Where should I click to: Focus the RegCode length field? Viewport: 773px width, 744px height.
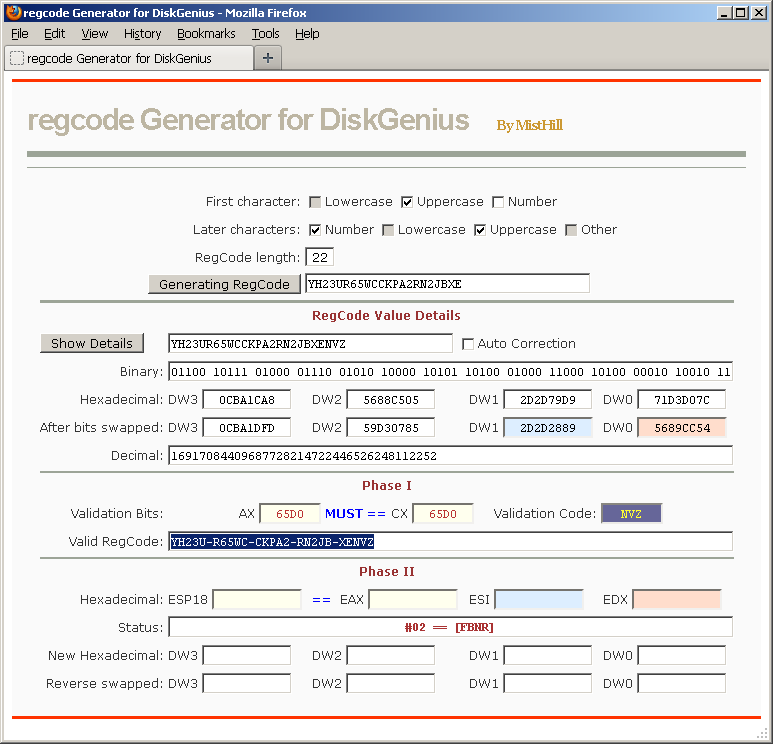coord(319,257)
